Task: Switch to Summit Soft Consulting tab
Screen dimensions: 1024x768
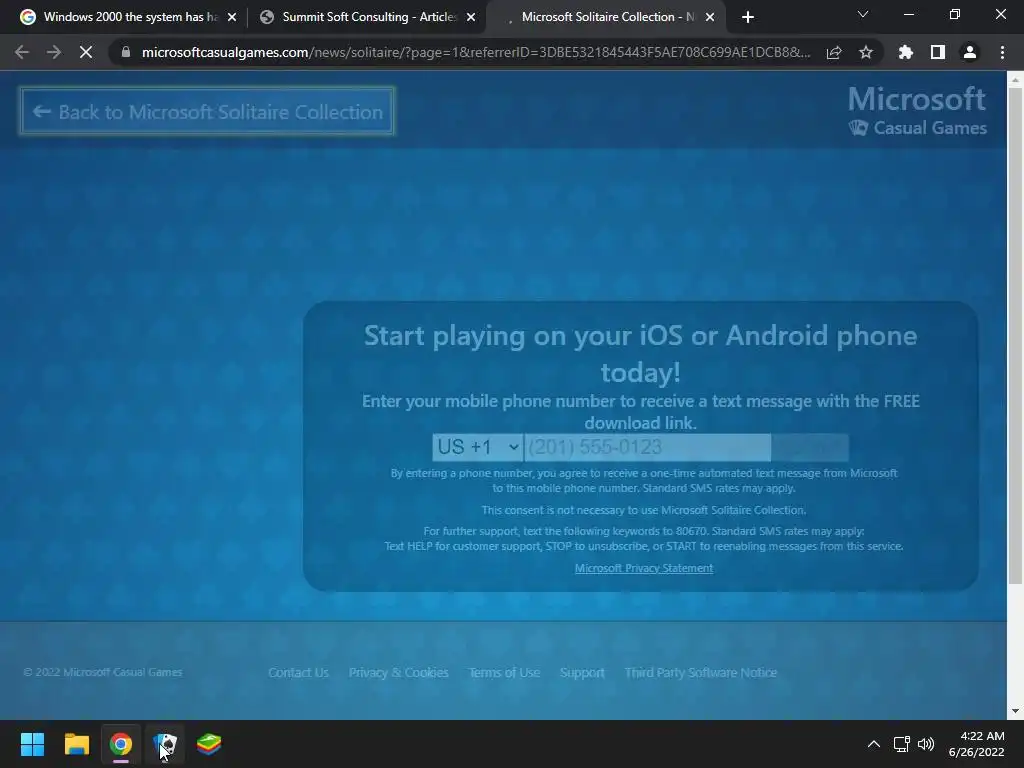Action: coord(366,17)
